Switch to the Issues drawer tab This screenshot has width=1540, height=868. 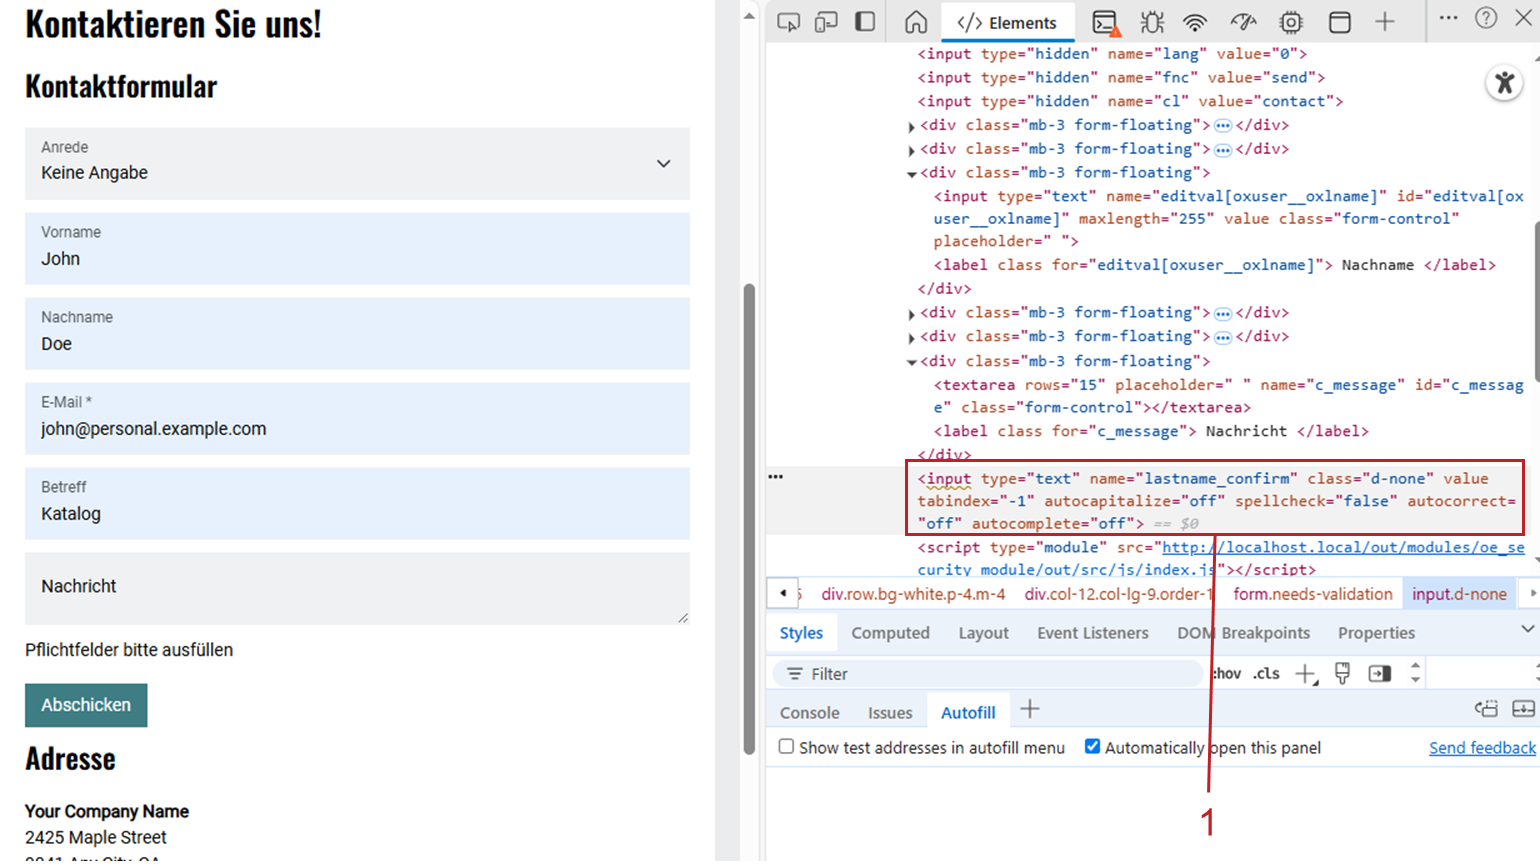(889, 713)
